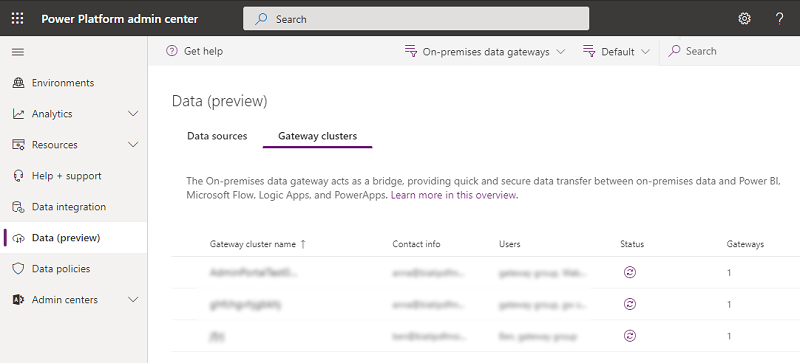Viewport: 800px width, 363px height.
Task: Open Data policies page
Action: tap(73, 269)
